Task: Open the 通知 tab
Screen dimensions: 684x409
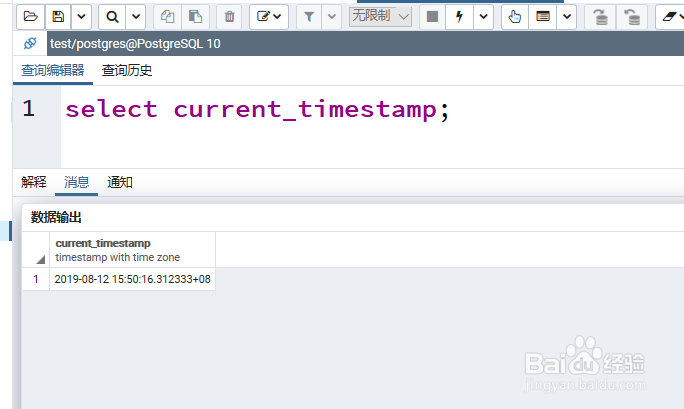Action: tap(120, 182)
